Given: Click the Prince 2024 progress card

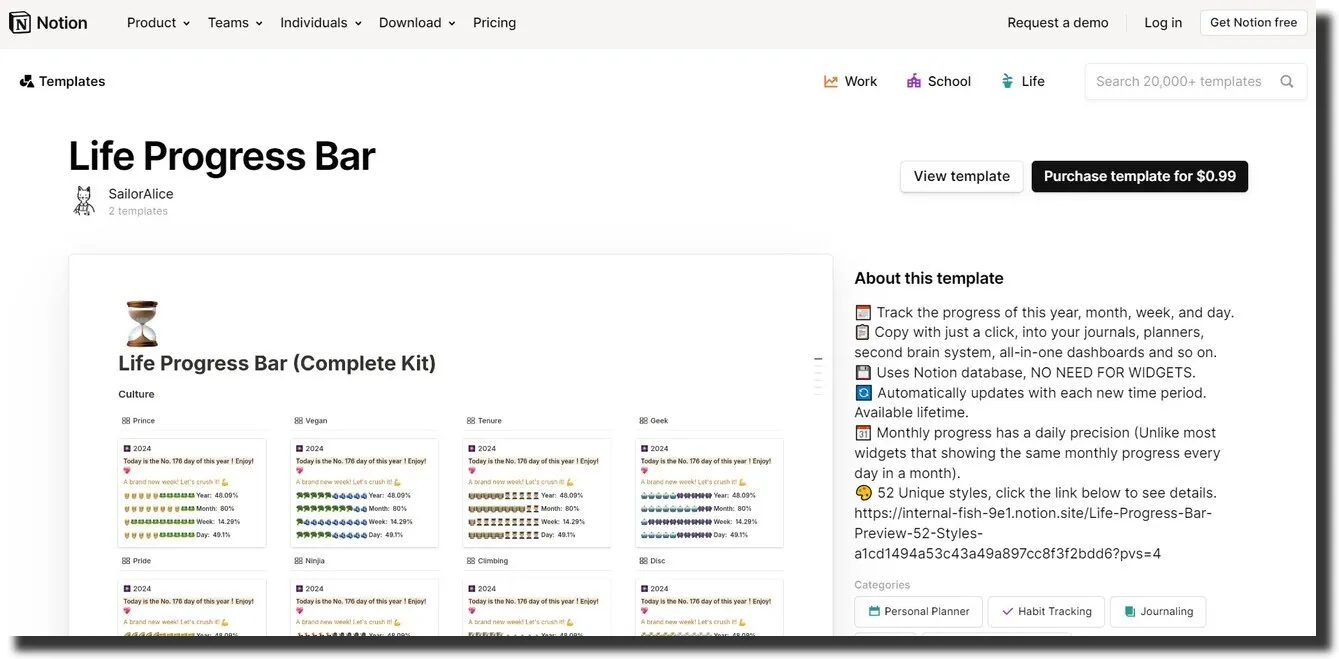Looking at the screenshot, I should (x=192, y=492).
